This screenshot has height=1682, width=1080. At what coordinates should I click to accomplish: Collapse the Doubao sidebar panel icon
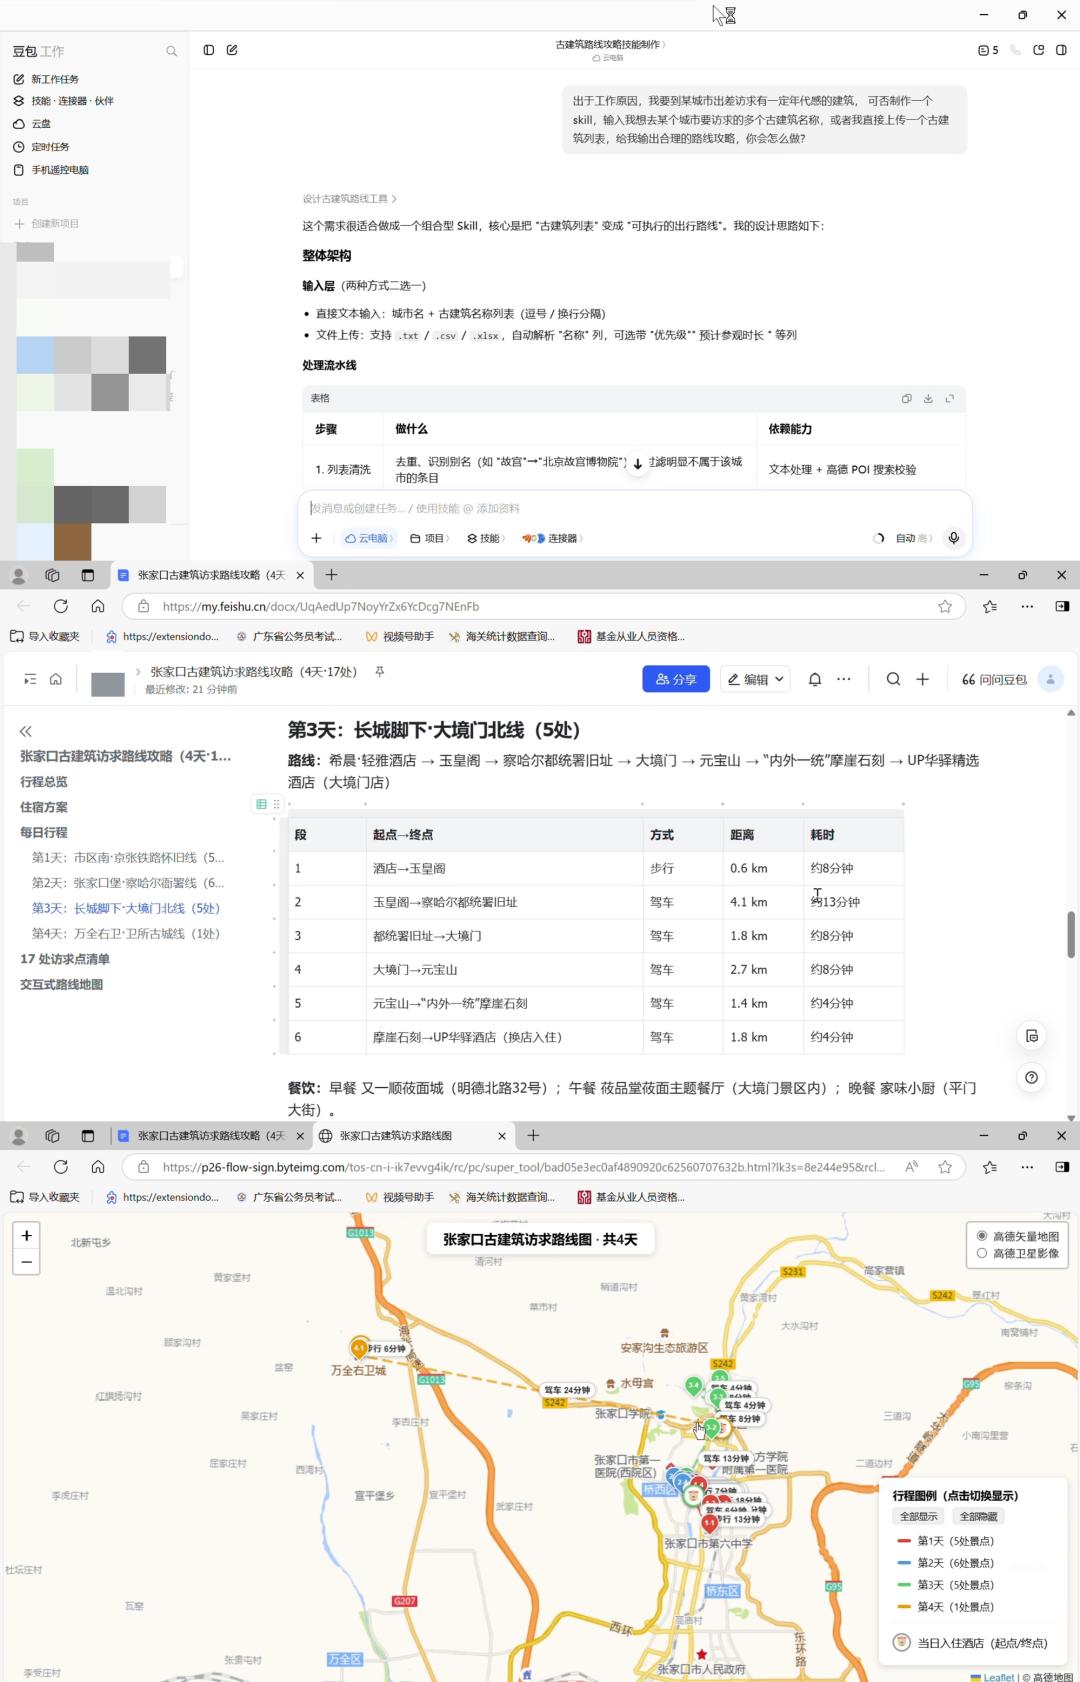tap(209, 50)
